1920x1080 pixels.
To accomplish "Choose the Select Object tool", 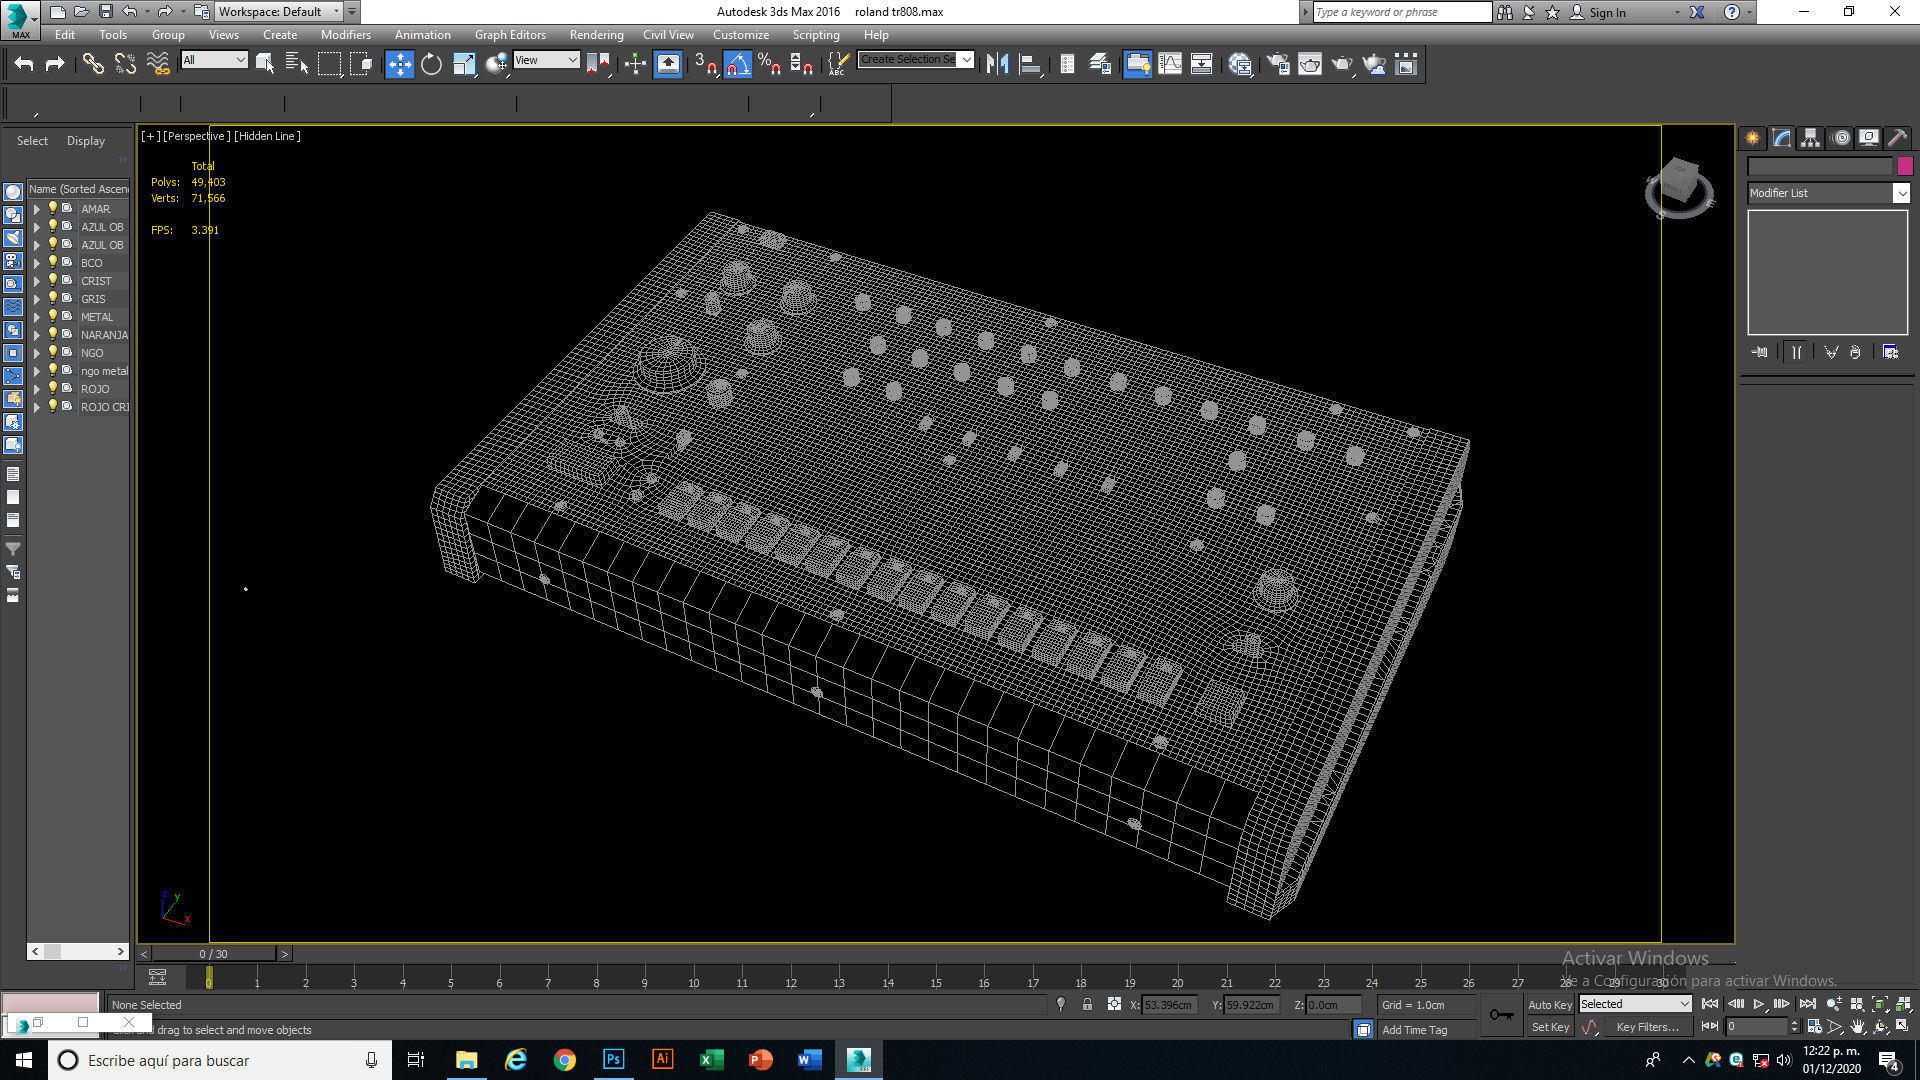I will (x=265, y=64).
